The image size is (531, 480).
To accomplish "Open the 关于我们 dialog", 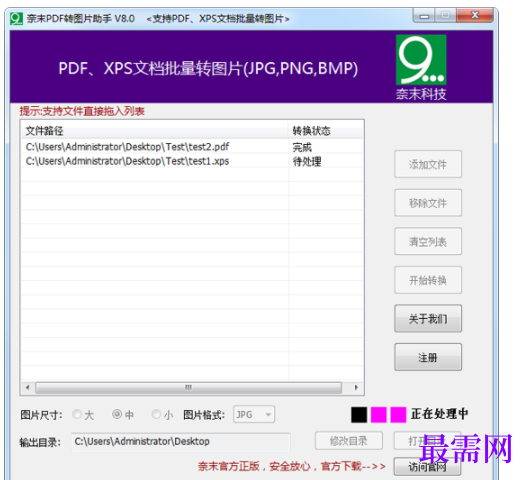I will (x=428, y=319).
